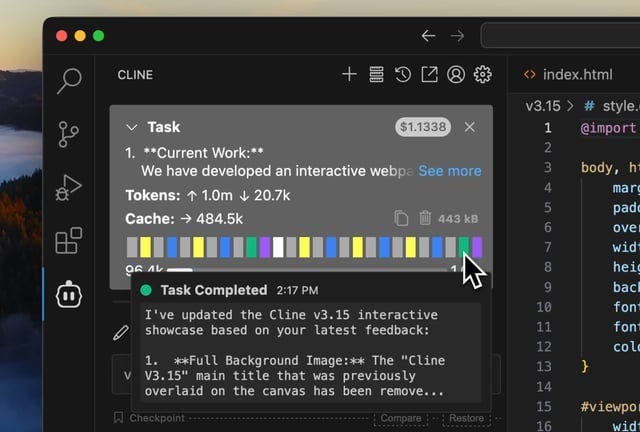Click the **Current Work:** heading text
The image size is (640, 432).
tap(203, 153)
